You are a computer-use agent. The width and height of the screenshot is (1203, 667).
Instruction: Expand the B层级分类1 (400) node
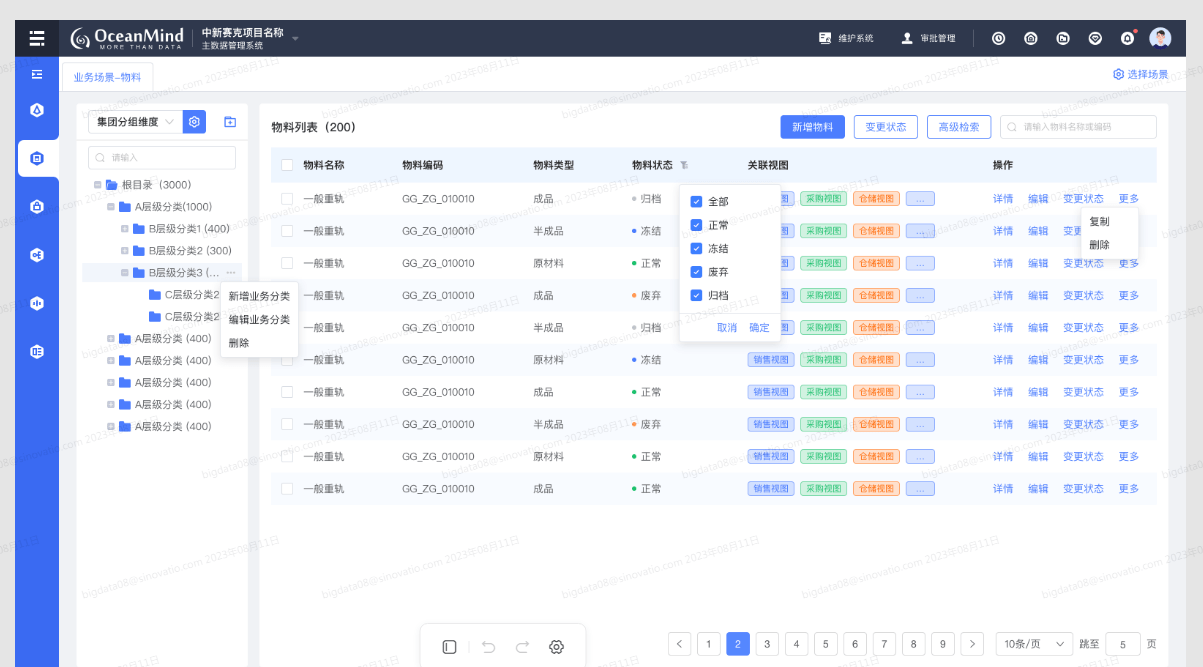coord(125,229)
